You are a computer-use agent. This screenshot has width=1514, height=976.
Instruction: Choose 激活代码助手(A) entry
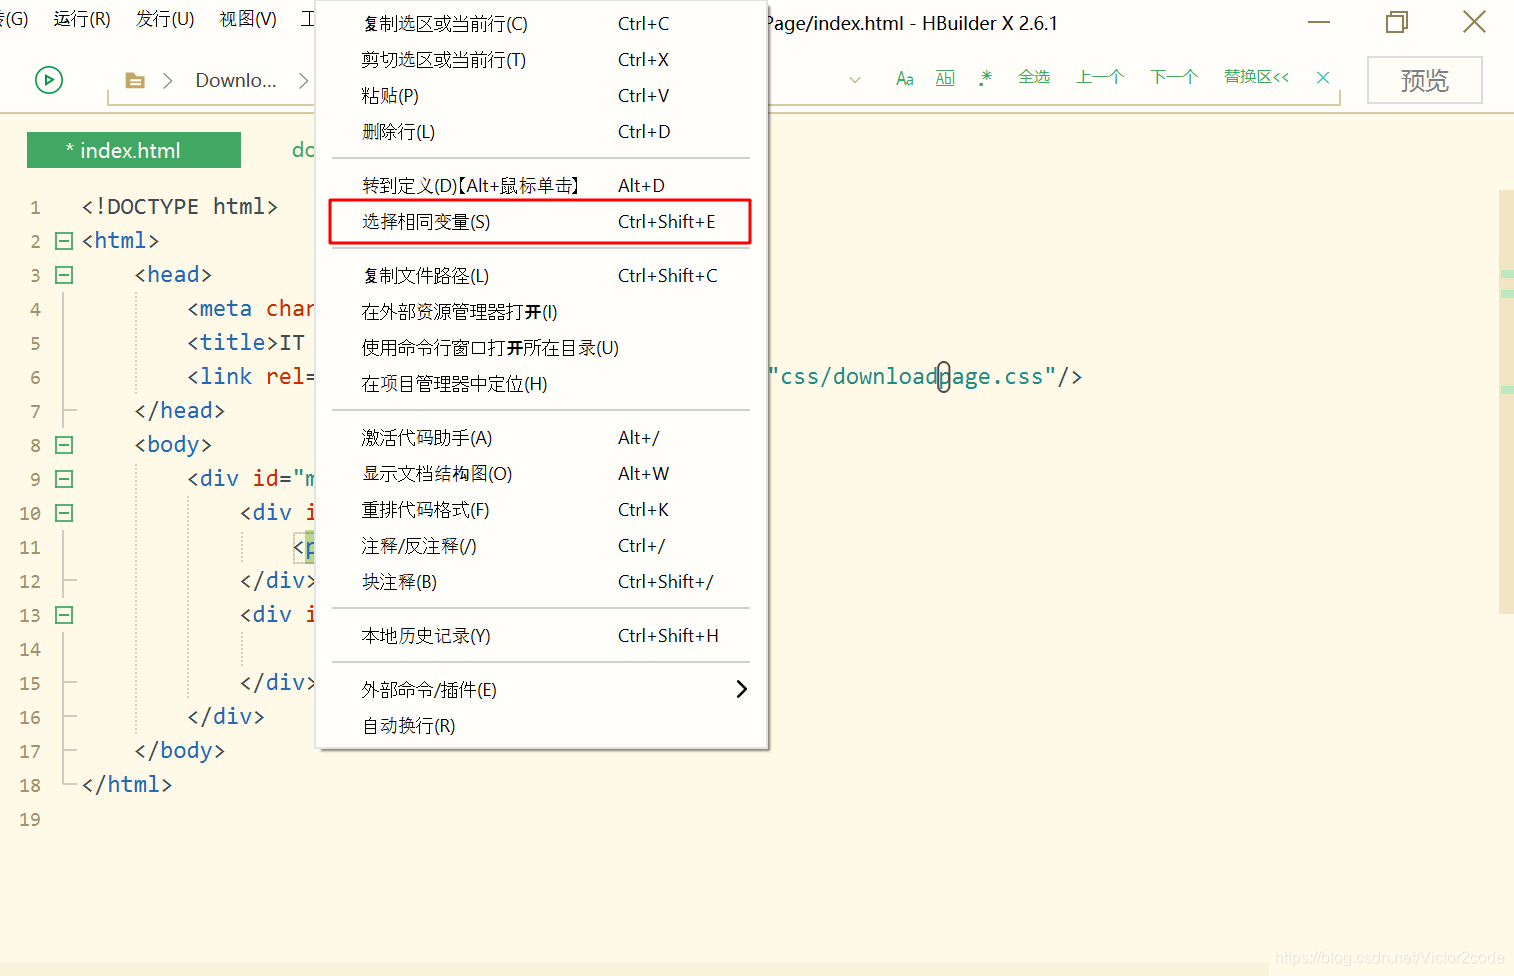click(x=541, y=438)
